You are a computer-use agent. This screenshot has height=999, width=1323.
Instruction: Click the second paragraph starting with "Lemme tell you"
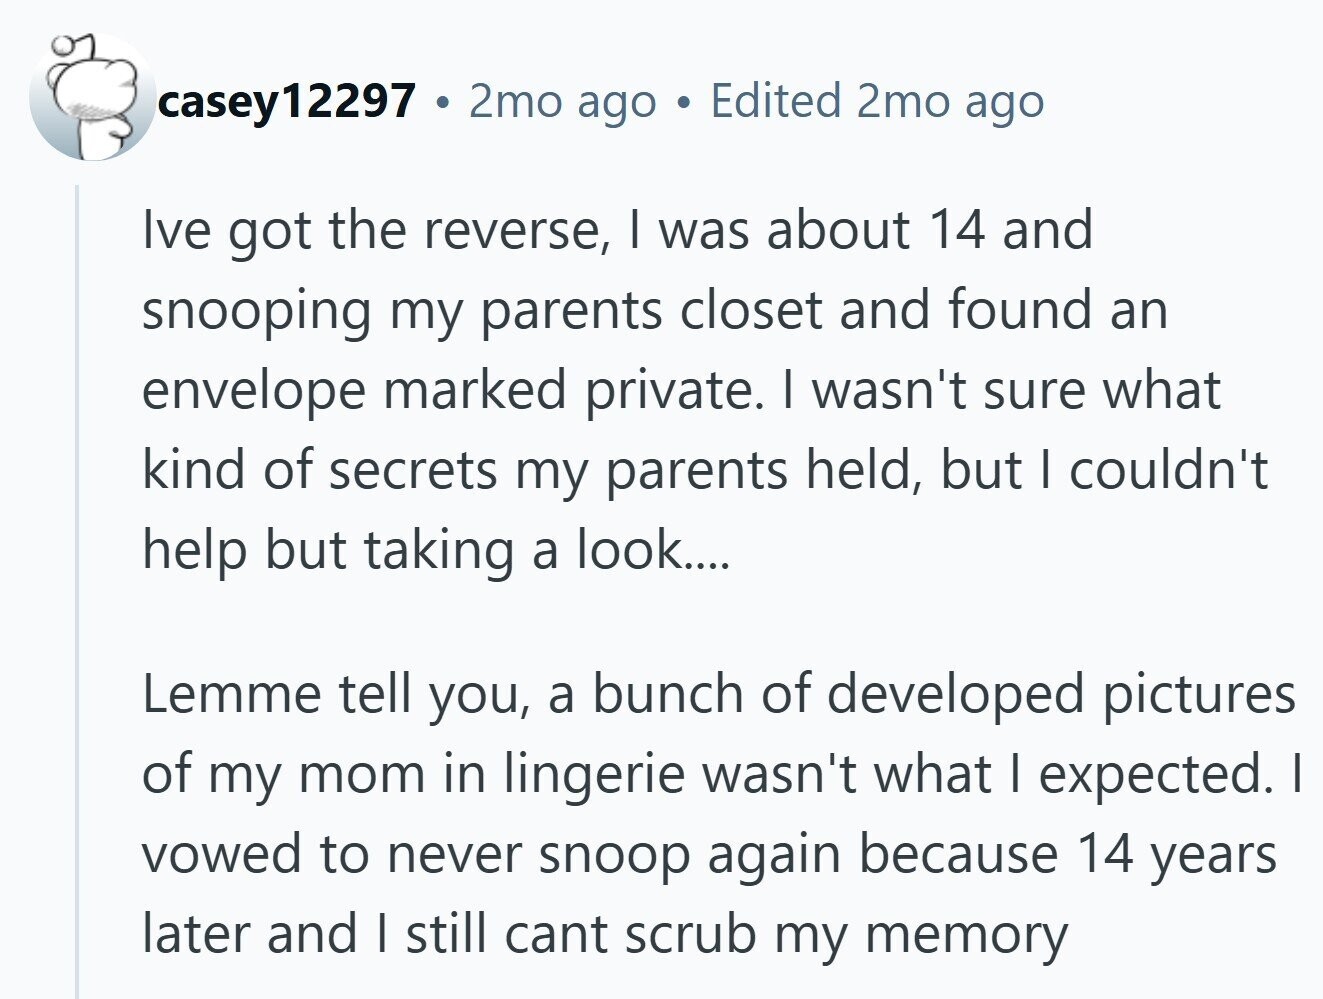click(720, 814)
